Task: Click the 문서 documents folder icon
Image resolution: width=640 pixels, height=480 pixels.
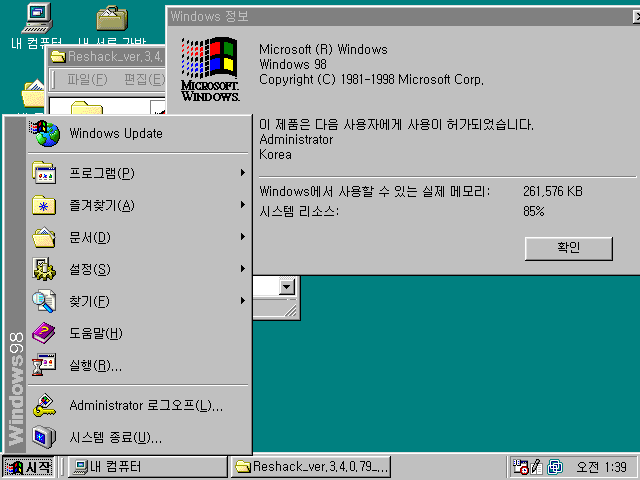Action: tap(44, 237)
